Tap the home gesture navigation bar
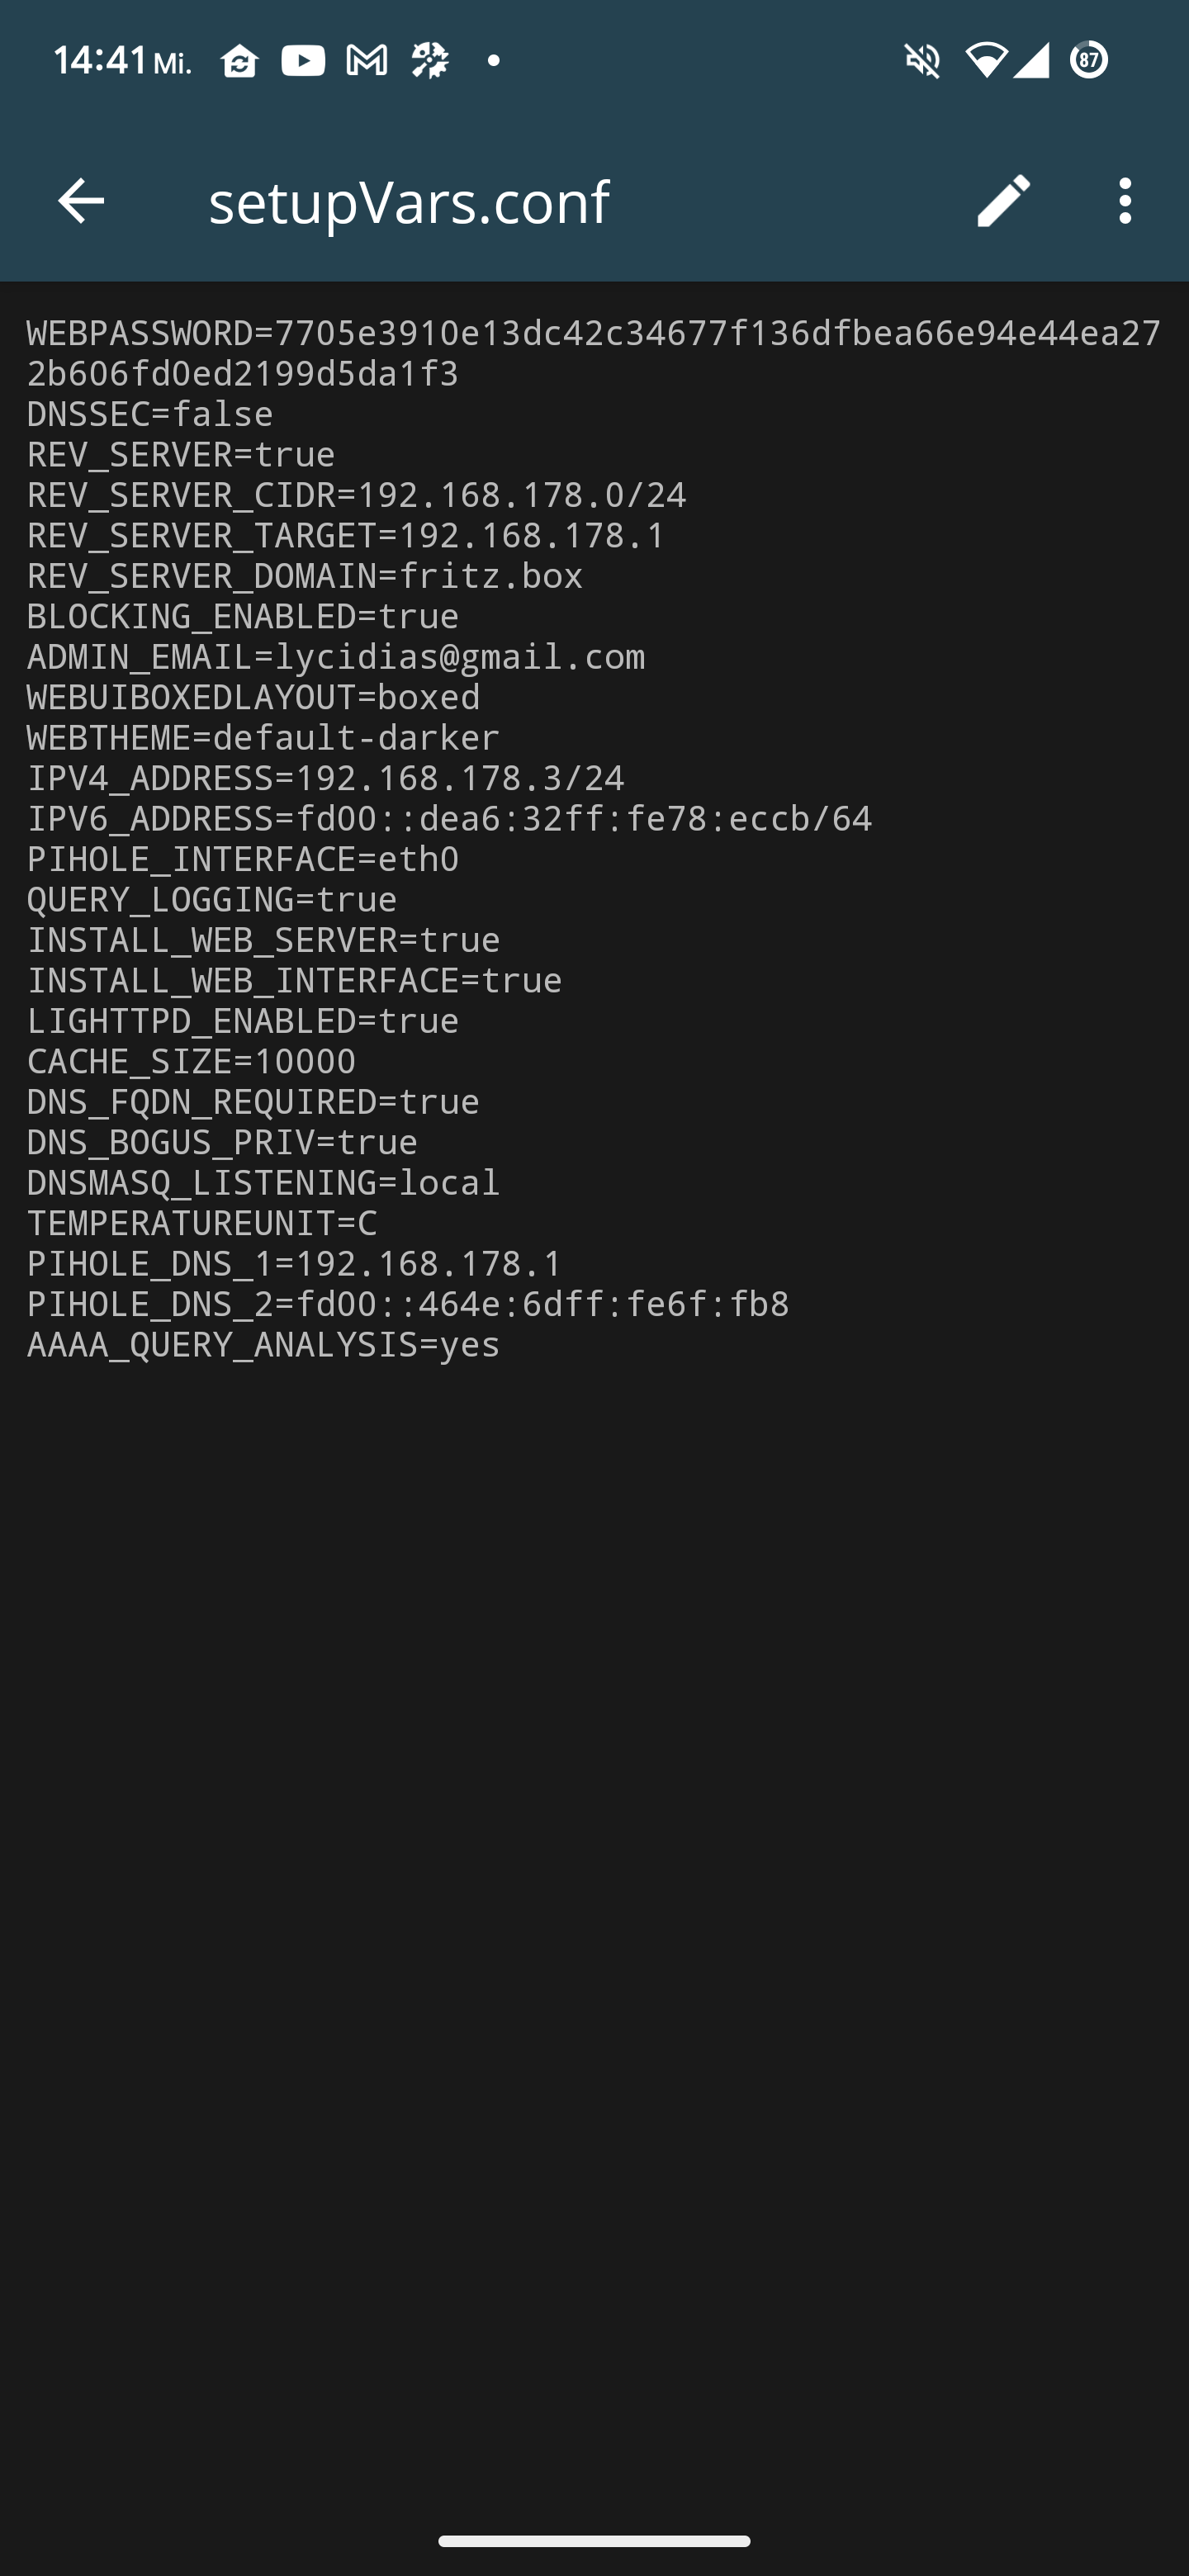This screenshot has height=2576, width=1189. [594, 2541]
